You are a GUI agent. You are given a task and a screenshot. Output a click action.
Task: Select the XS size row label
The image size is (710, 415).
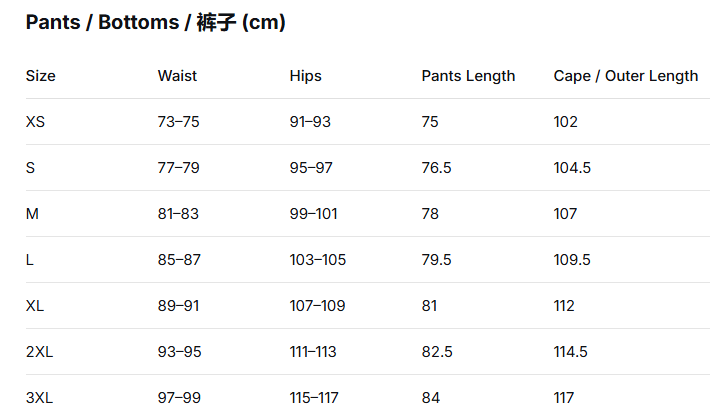(36, 122)
